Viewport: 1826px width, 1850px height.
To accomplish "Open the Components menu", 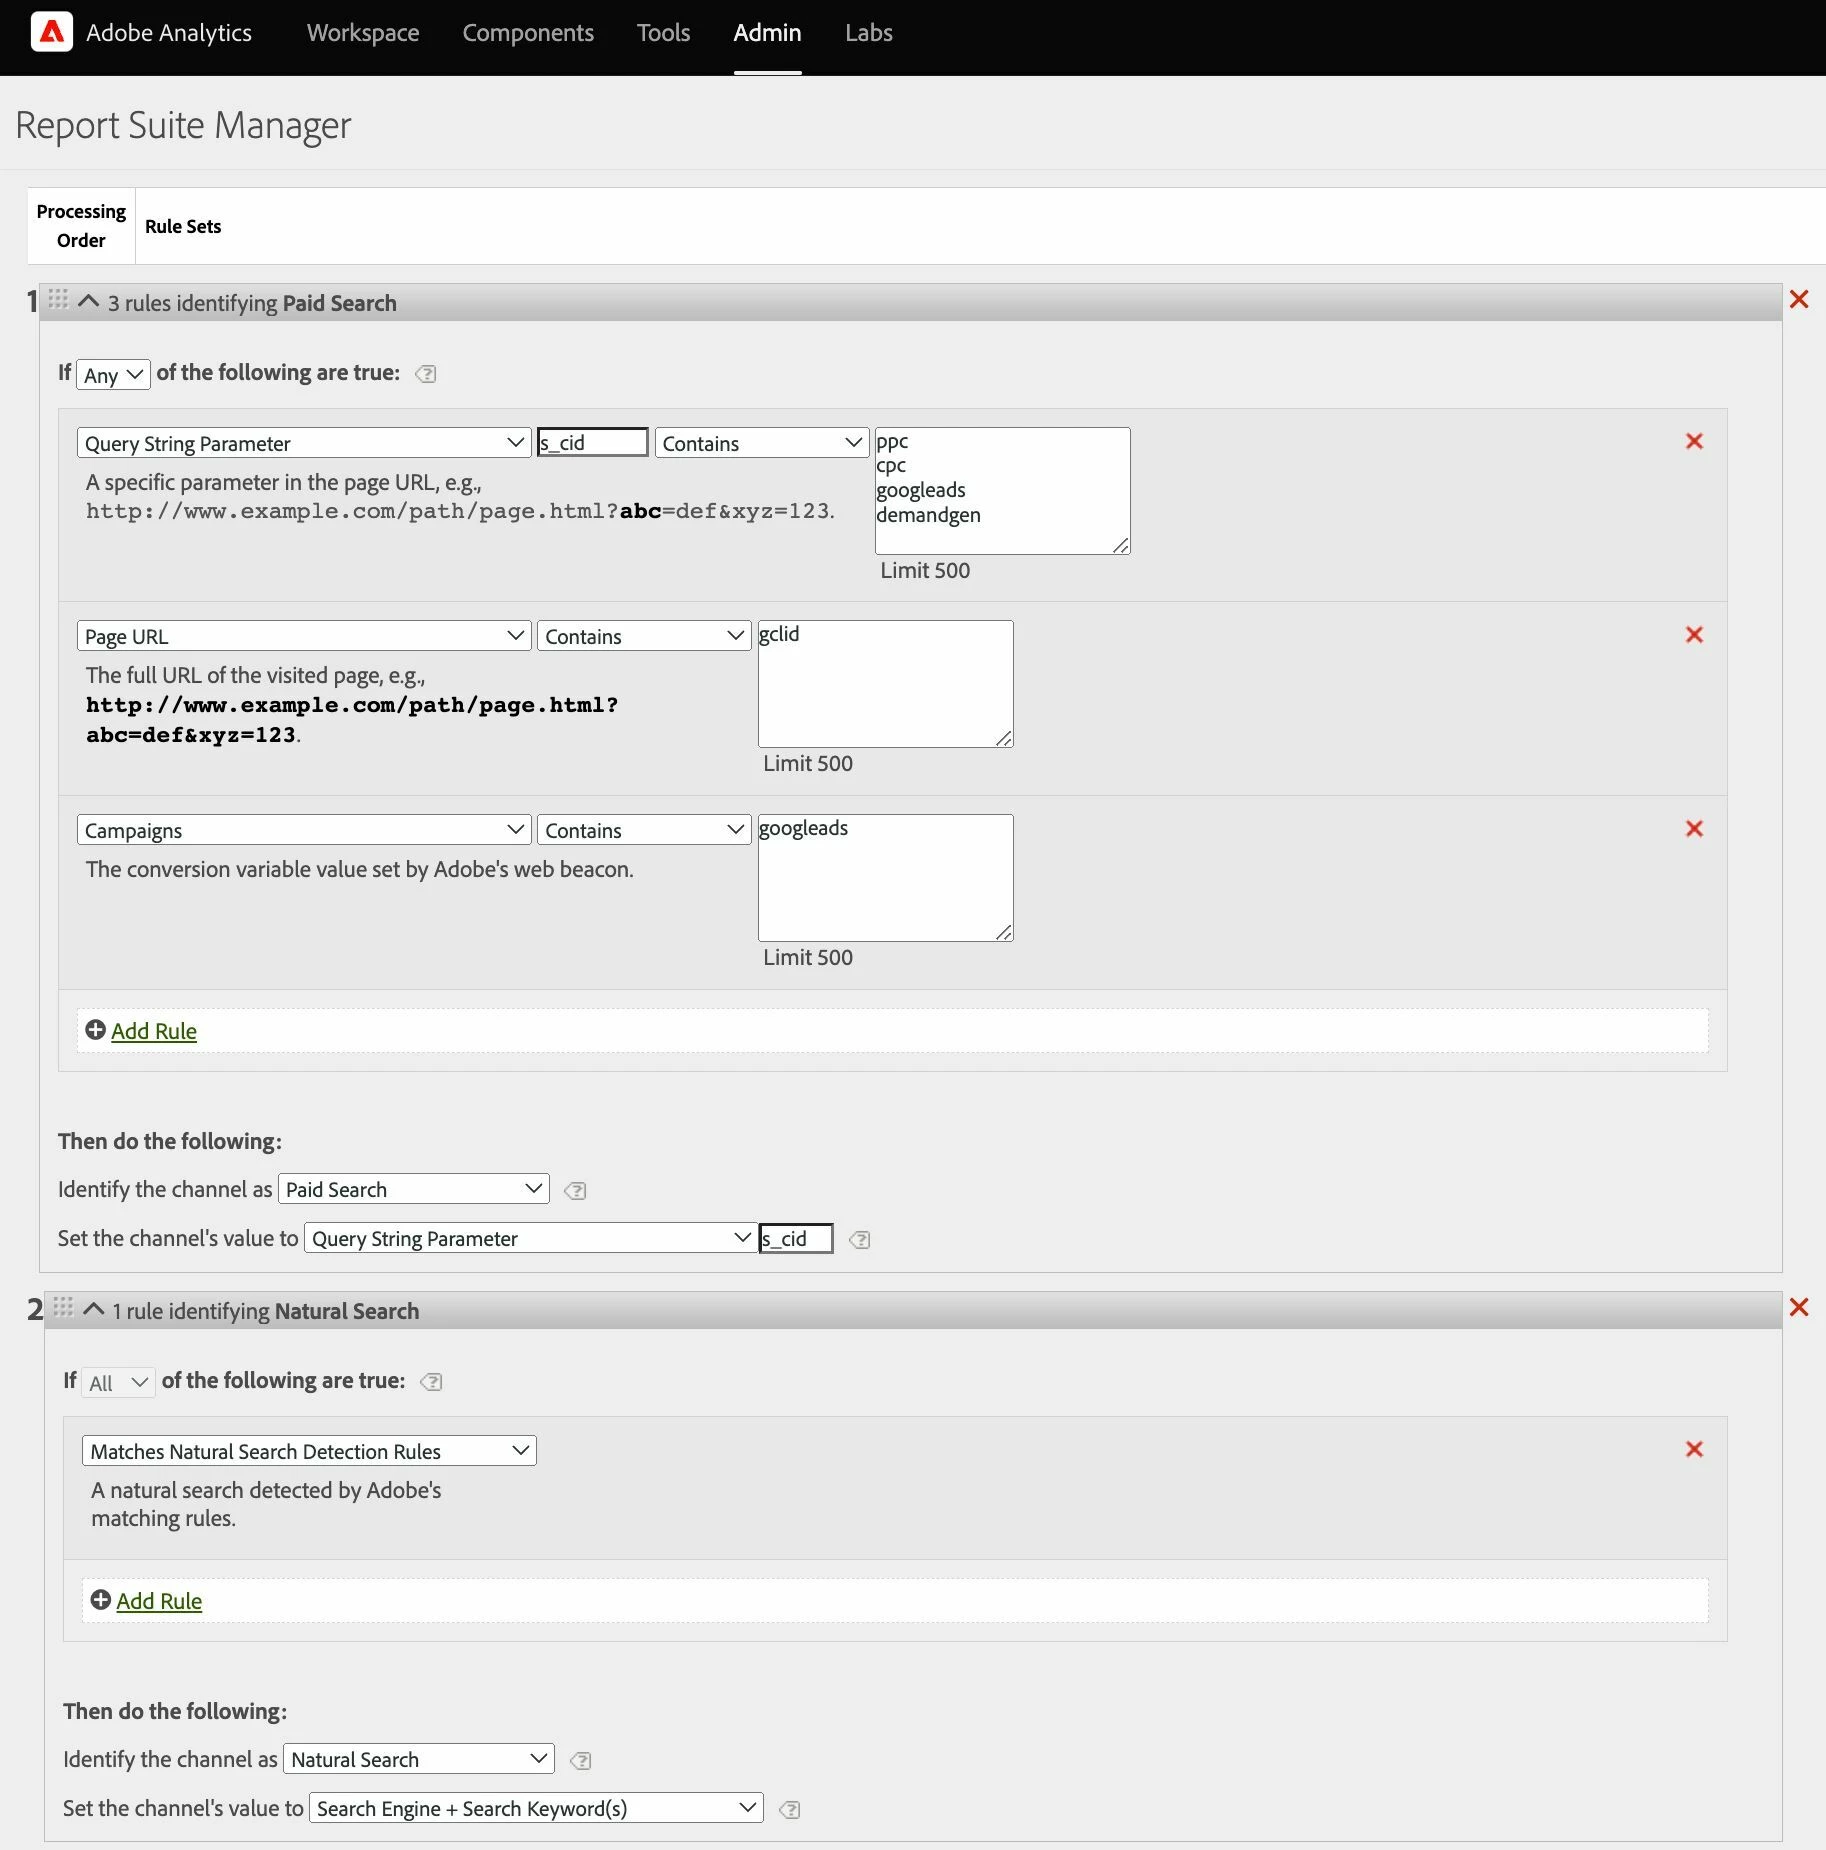I will 528,33.
